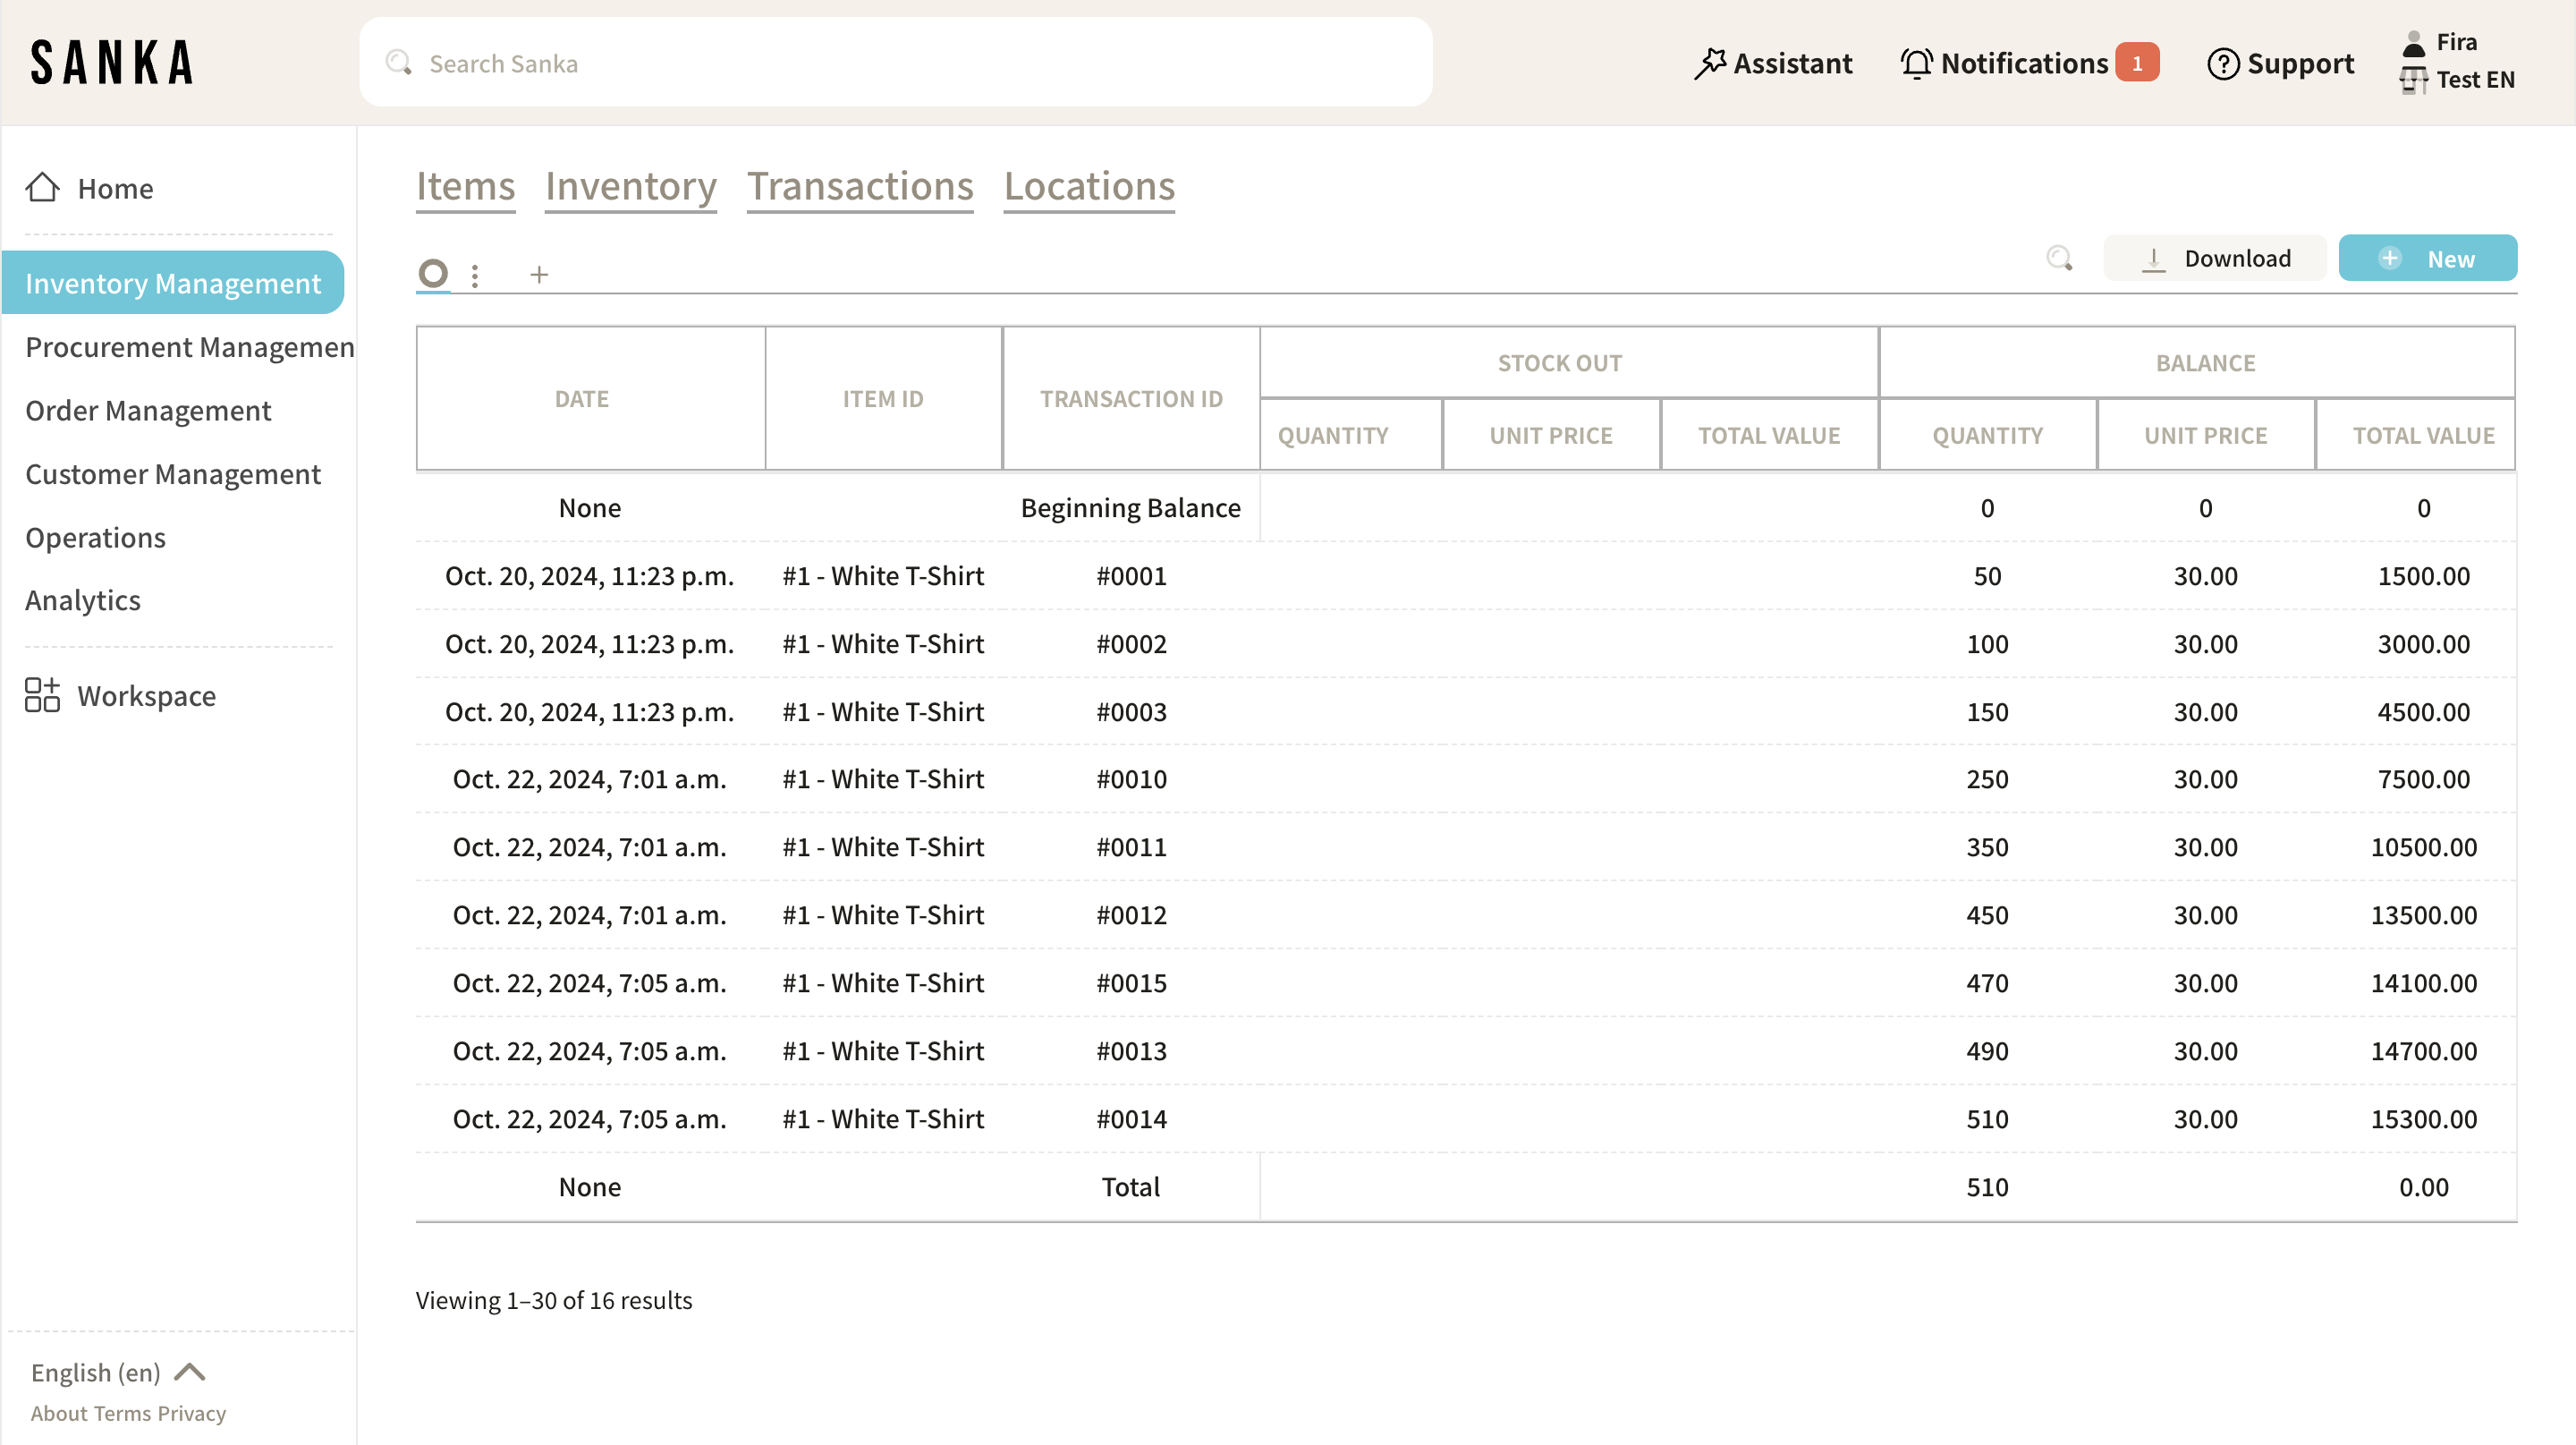Open the three-dot view options menu
Viewport: 2576px width, 1445px height.
(x=475, y=275)
